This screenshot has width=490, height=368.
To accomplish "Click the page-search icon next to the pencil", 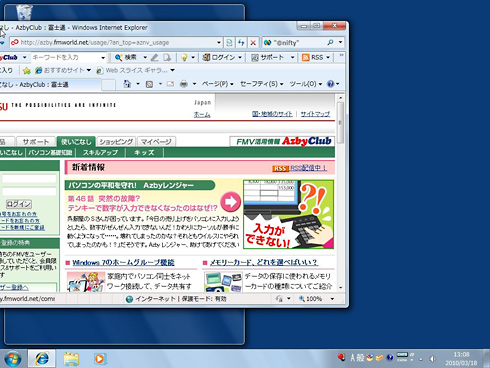I will point(167,57).
